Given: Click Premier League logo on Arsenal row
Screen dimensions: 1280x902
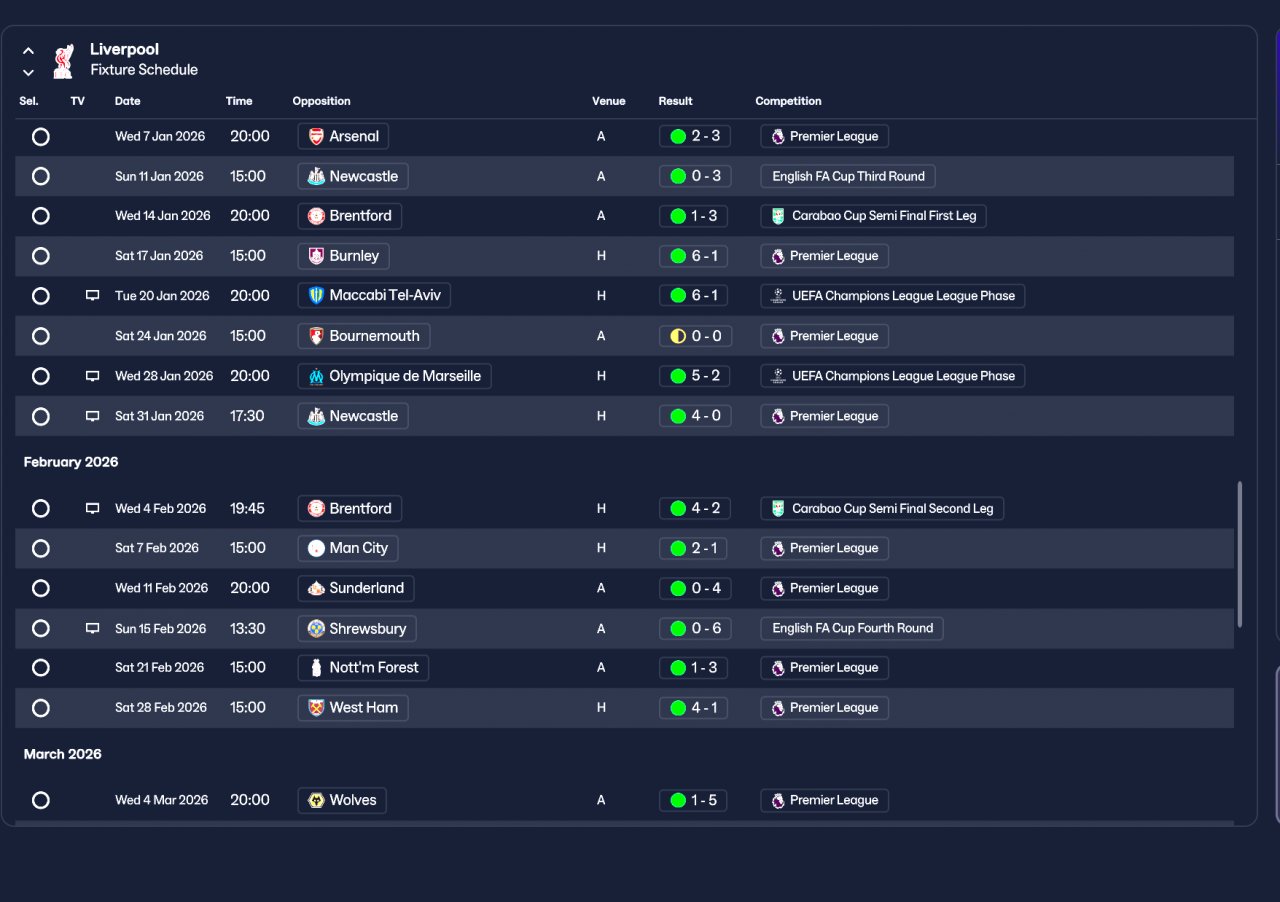Looking at the screenshot, I should click(778, 136).
